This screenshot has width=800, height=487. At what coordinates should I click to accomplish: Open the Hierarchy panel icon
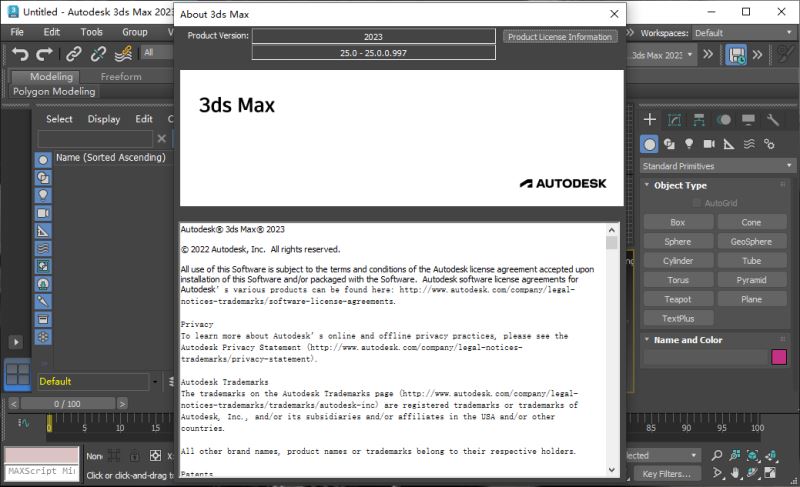point(699,120)
